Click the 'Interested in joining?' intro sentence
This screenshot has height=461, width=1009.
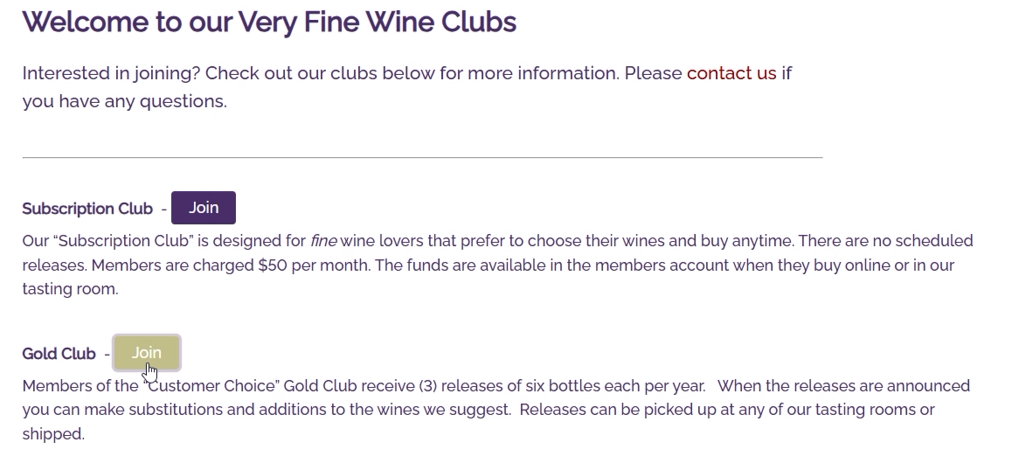(x=111, y=73)
